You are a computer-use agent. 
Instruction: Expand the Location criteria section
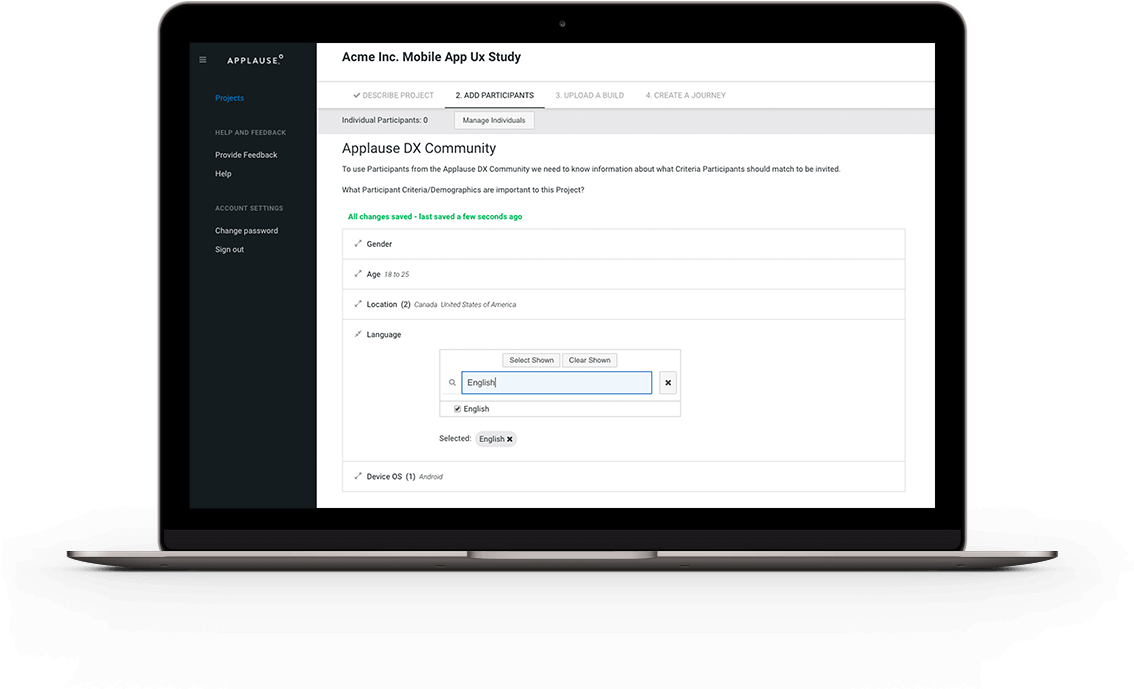358,304
